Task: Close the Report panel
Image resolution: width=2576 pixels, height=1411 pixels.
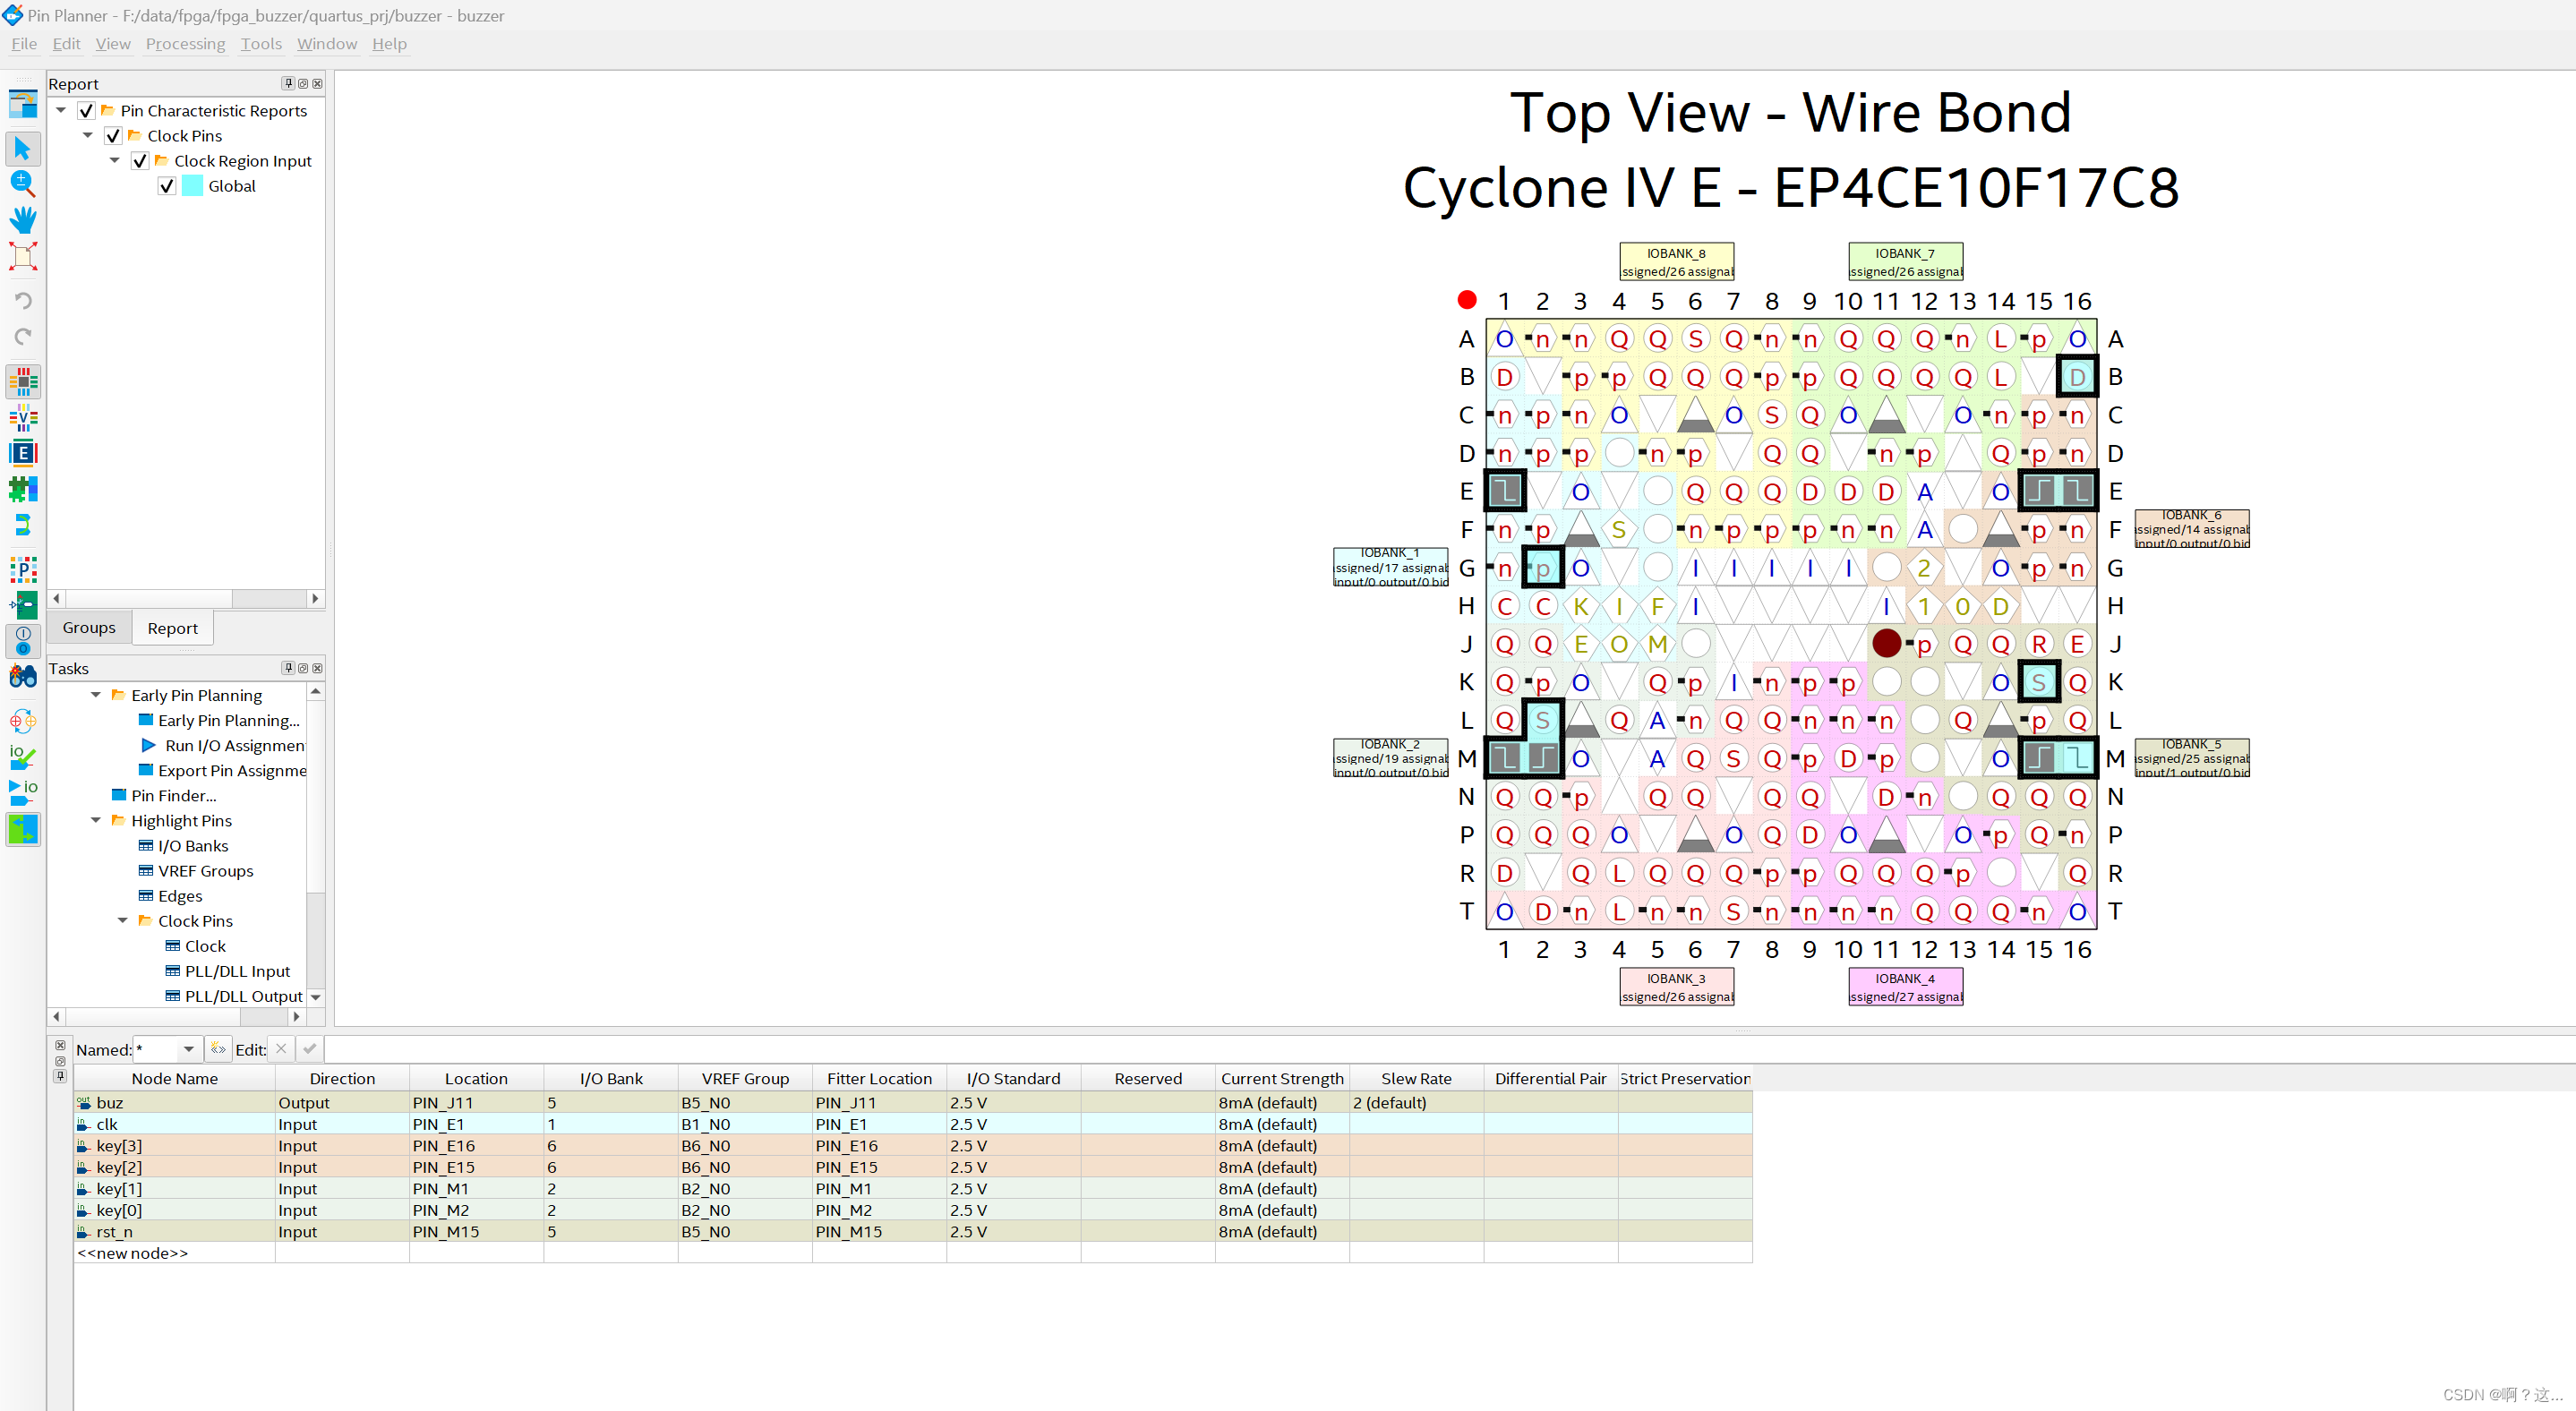Action: tap(317, 83)
